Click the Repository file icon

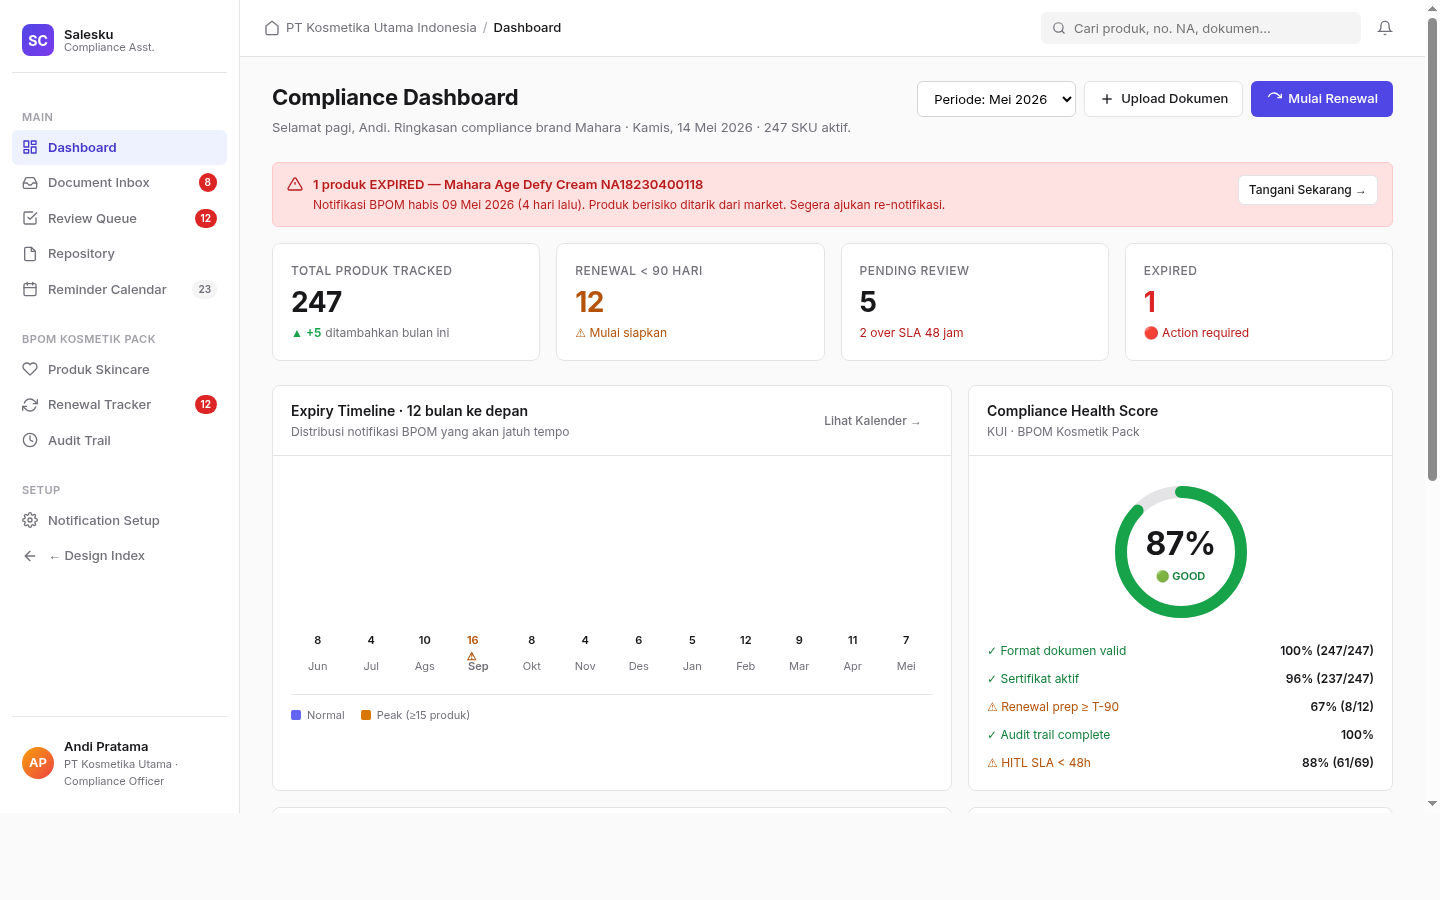point(30,254)
